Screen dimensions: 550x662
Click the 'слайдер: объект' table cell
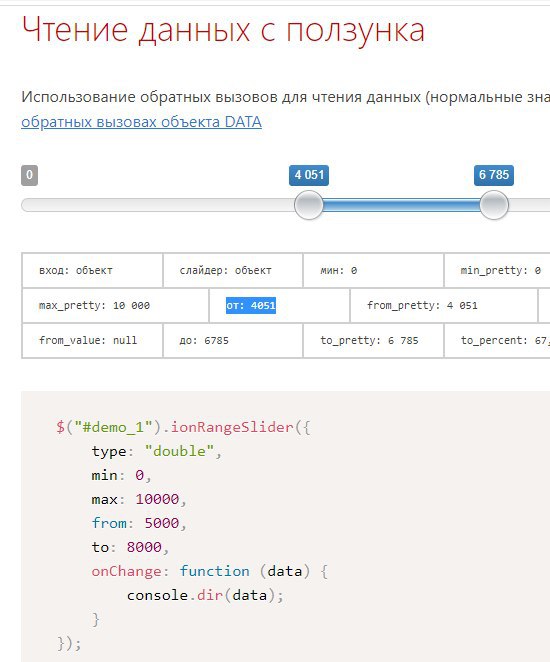coord(233,270)
